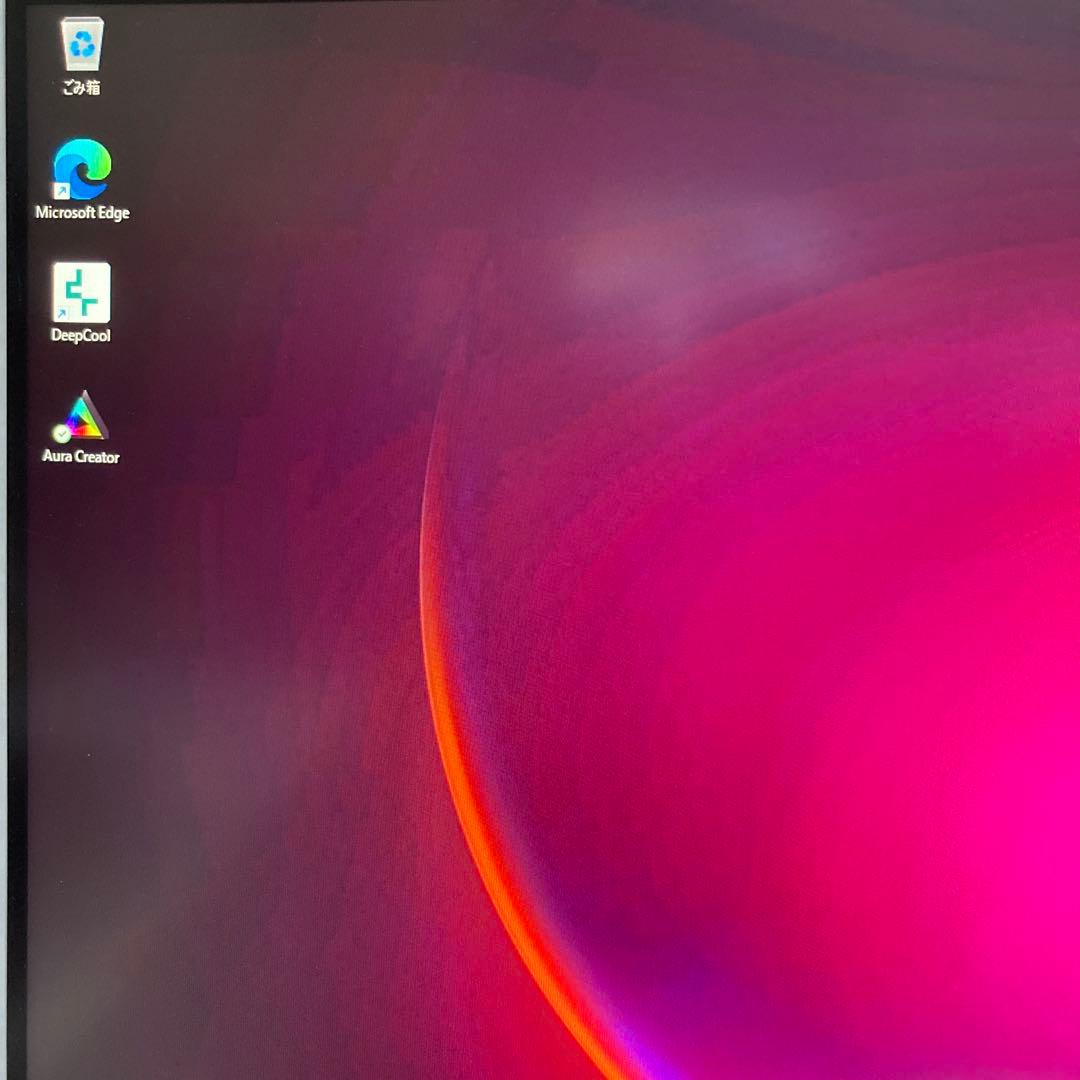Click the shortcut arrow on the Edge icon
Screen dimensions: 1080x1080
(x=62, y=191)
